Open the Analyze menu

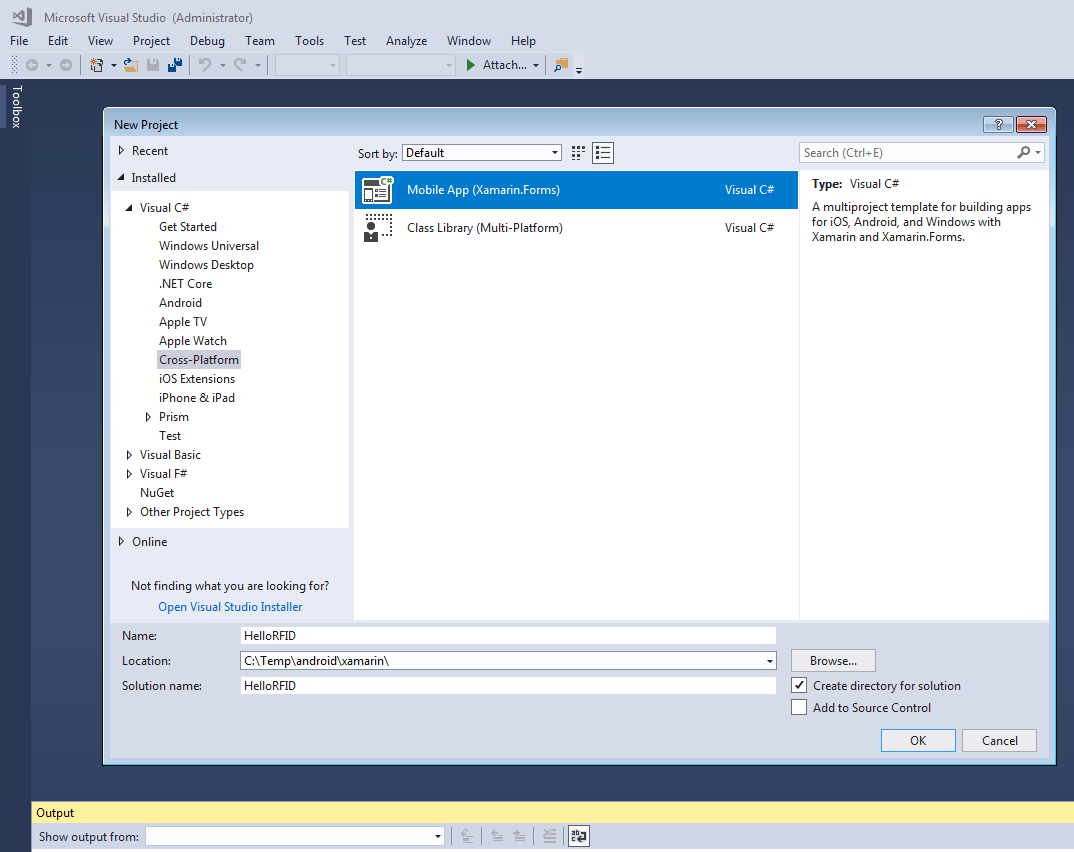(x=406, y=41)
